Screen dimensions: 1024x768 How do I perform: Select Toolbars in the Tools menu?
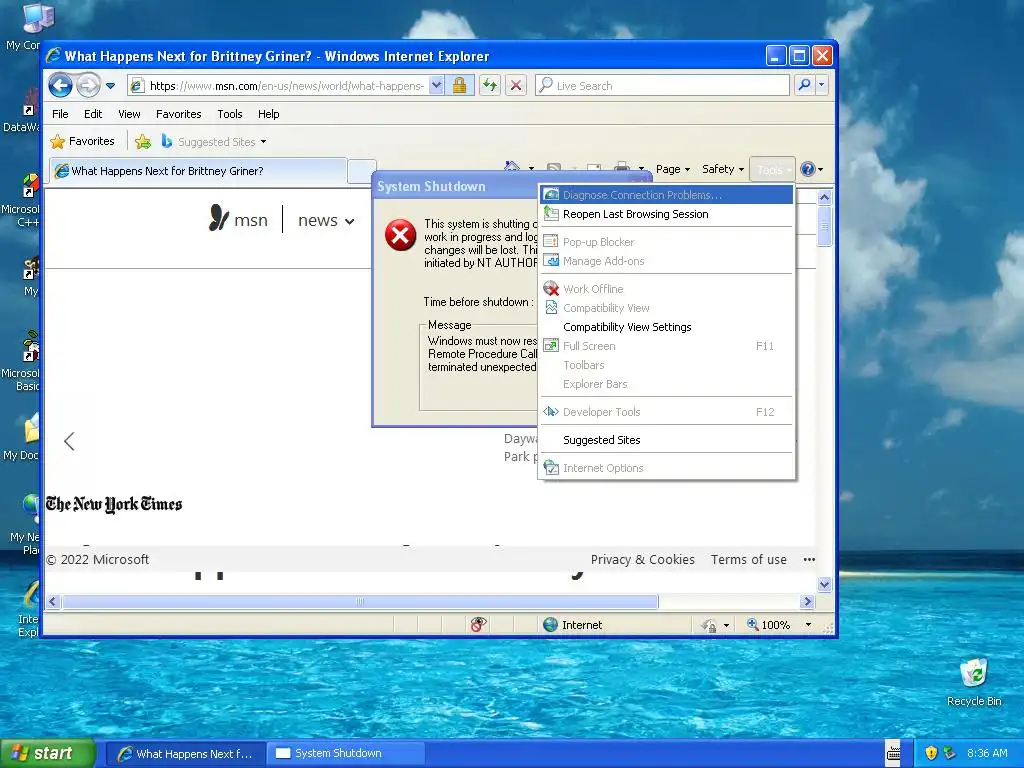[667, 365]
